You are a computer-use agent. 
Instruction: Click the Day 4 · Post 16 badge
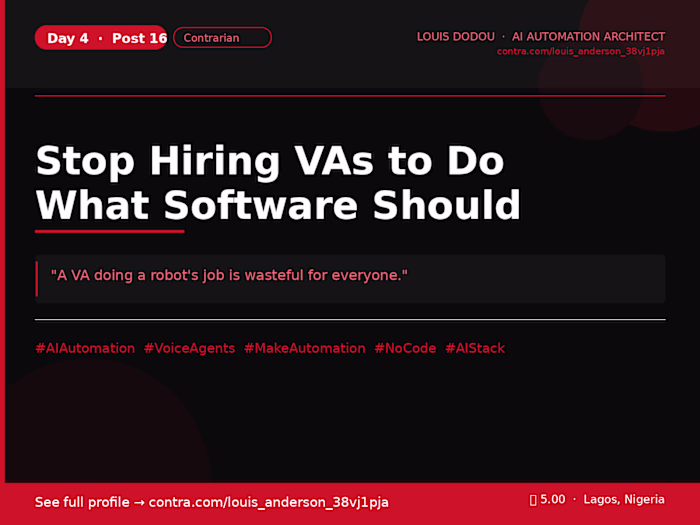click(101, 38)
